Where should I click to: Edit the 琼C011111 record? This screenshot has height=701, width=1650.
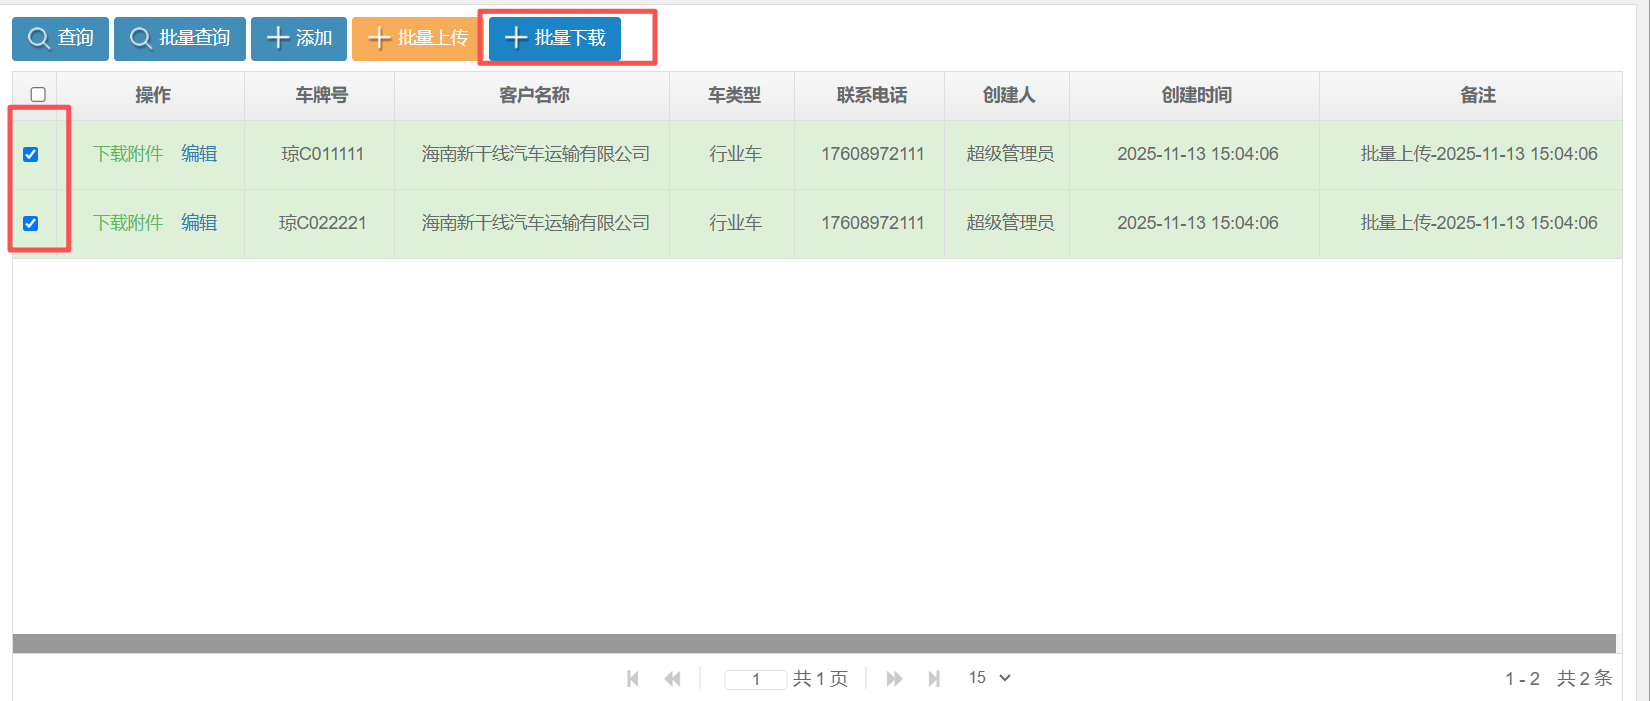tap(199, 154)
